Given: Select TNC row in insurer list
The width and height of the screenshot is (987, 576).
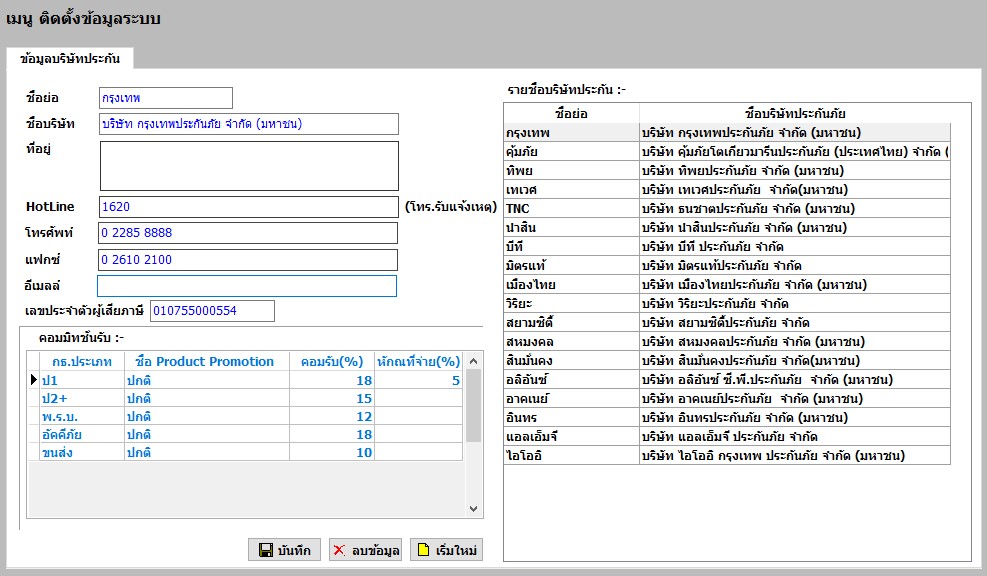Looking at the screenshot, I should coord(727,208).
